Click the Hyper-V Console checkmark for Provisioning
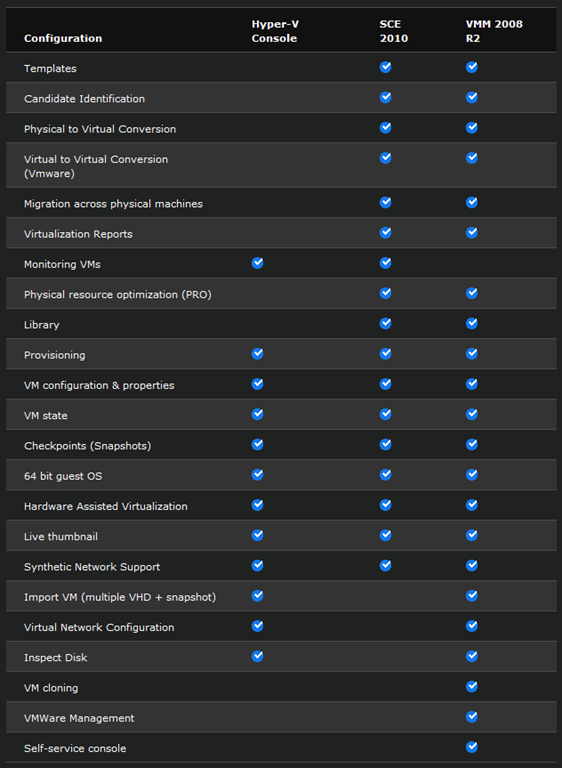 257,354
